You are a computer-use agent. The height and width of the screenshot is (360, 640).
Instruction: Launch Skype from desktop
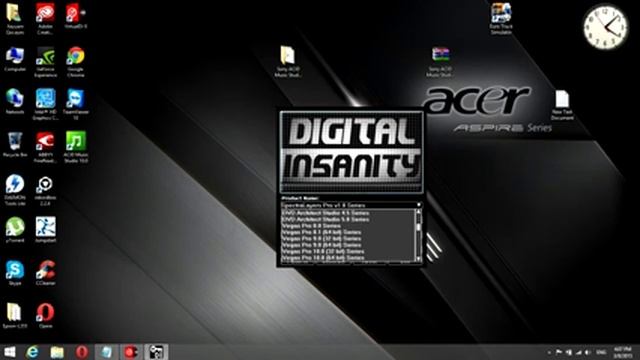pyautogui.click(x=15, y=273)
